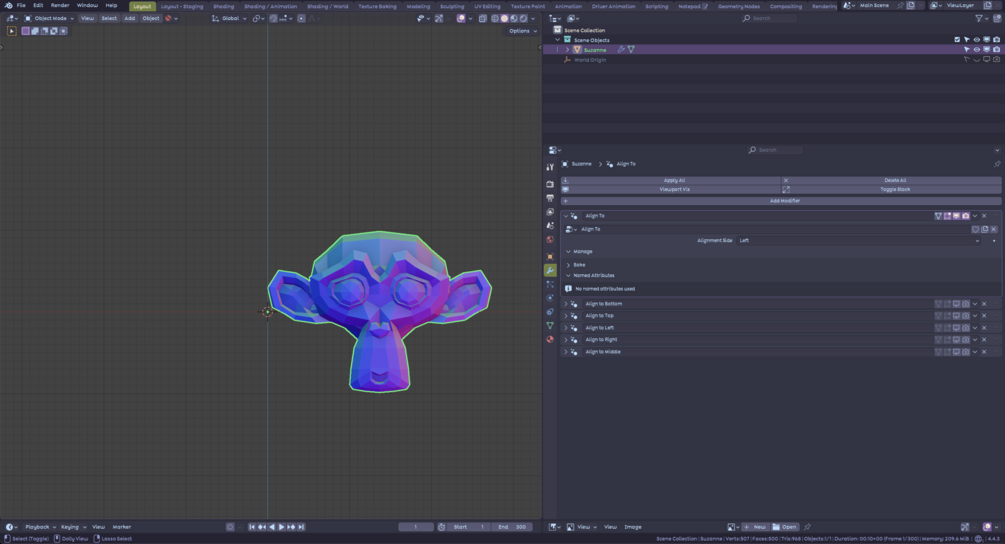Screen dimensions: 1005x544
Task: Open the viewport Add menu
Action: [129, 19]
